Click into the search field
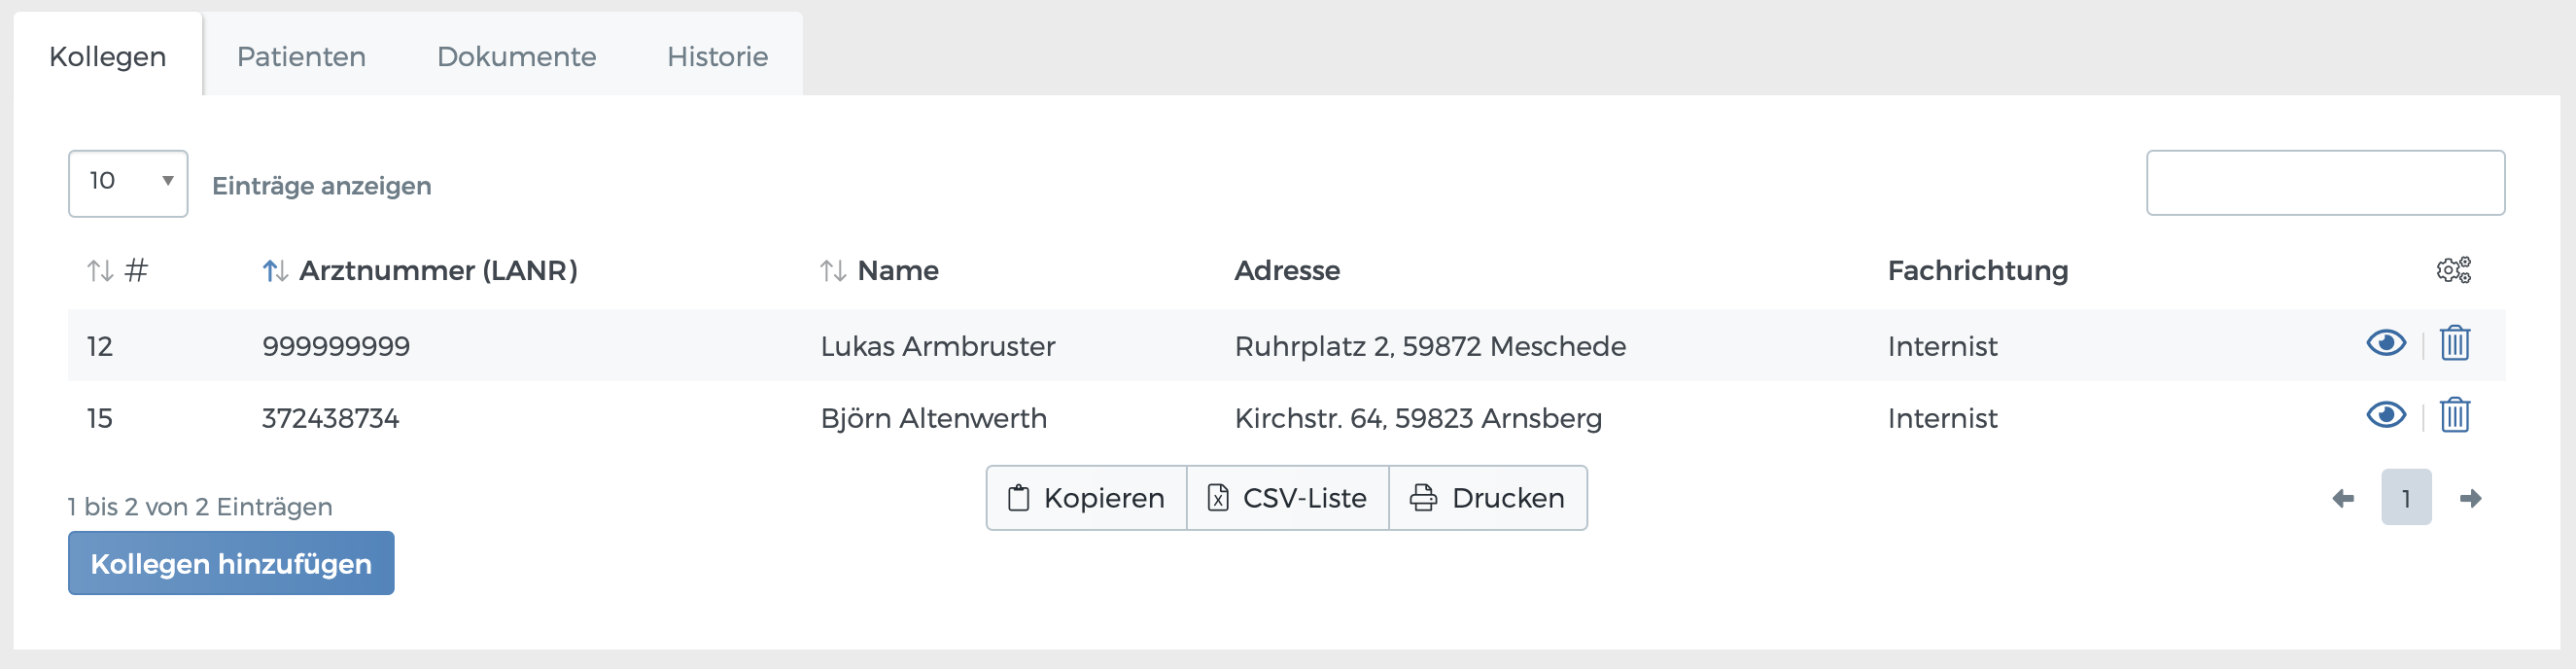 point(2325,183)
